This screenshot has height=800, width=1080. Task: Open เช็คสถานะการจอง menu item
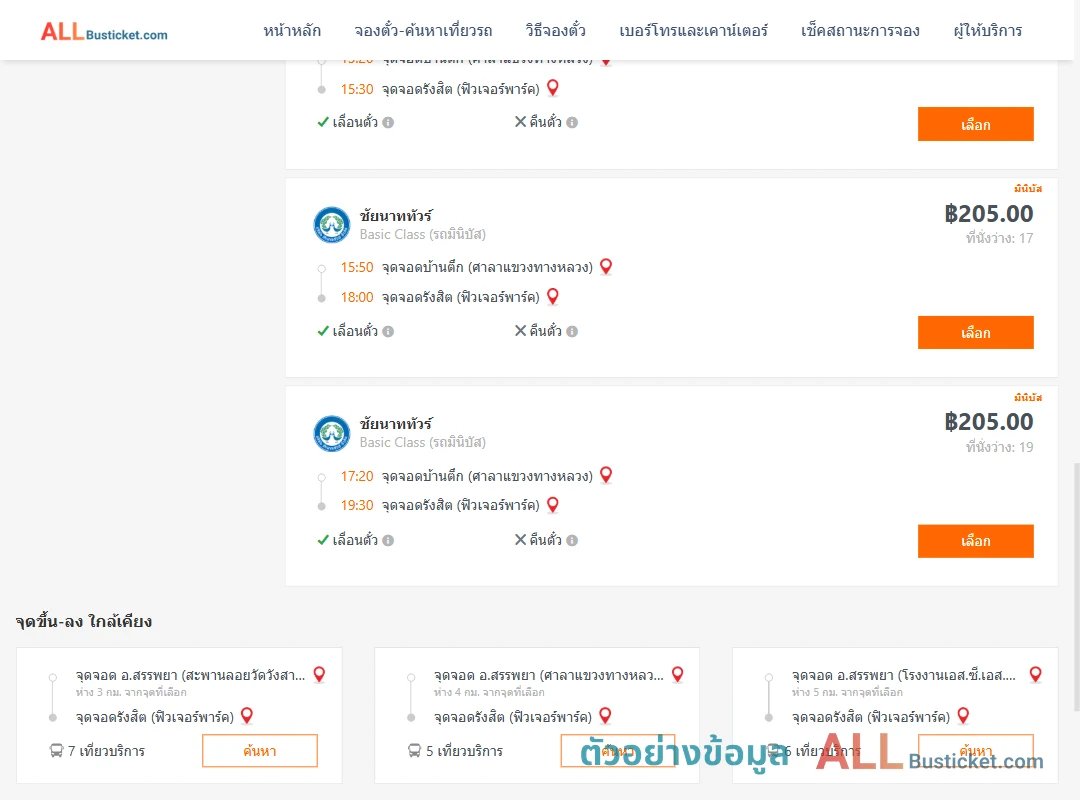pos(860,30)
